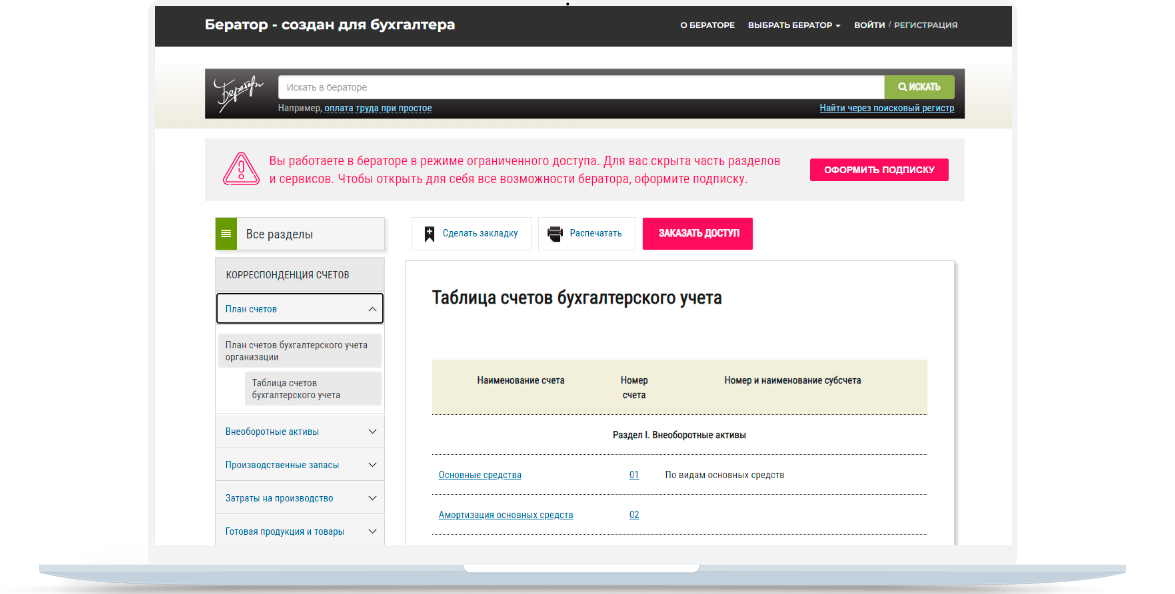Select Производственные запасы in sidebar
The height and width of the screenshot is (594, 1175).
pyautogui.click(x=282, y=465)
